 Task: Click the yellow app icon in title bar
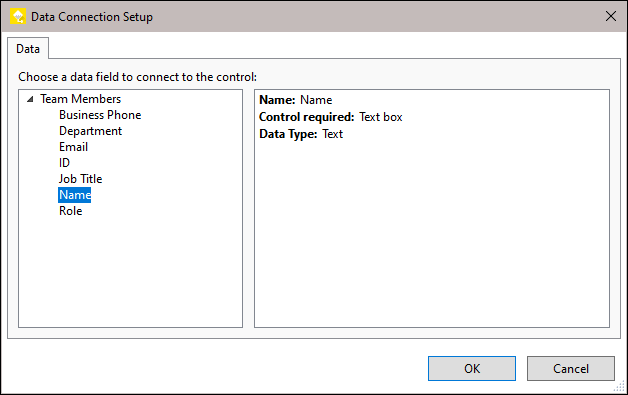[x=18, y=16]
